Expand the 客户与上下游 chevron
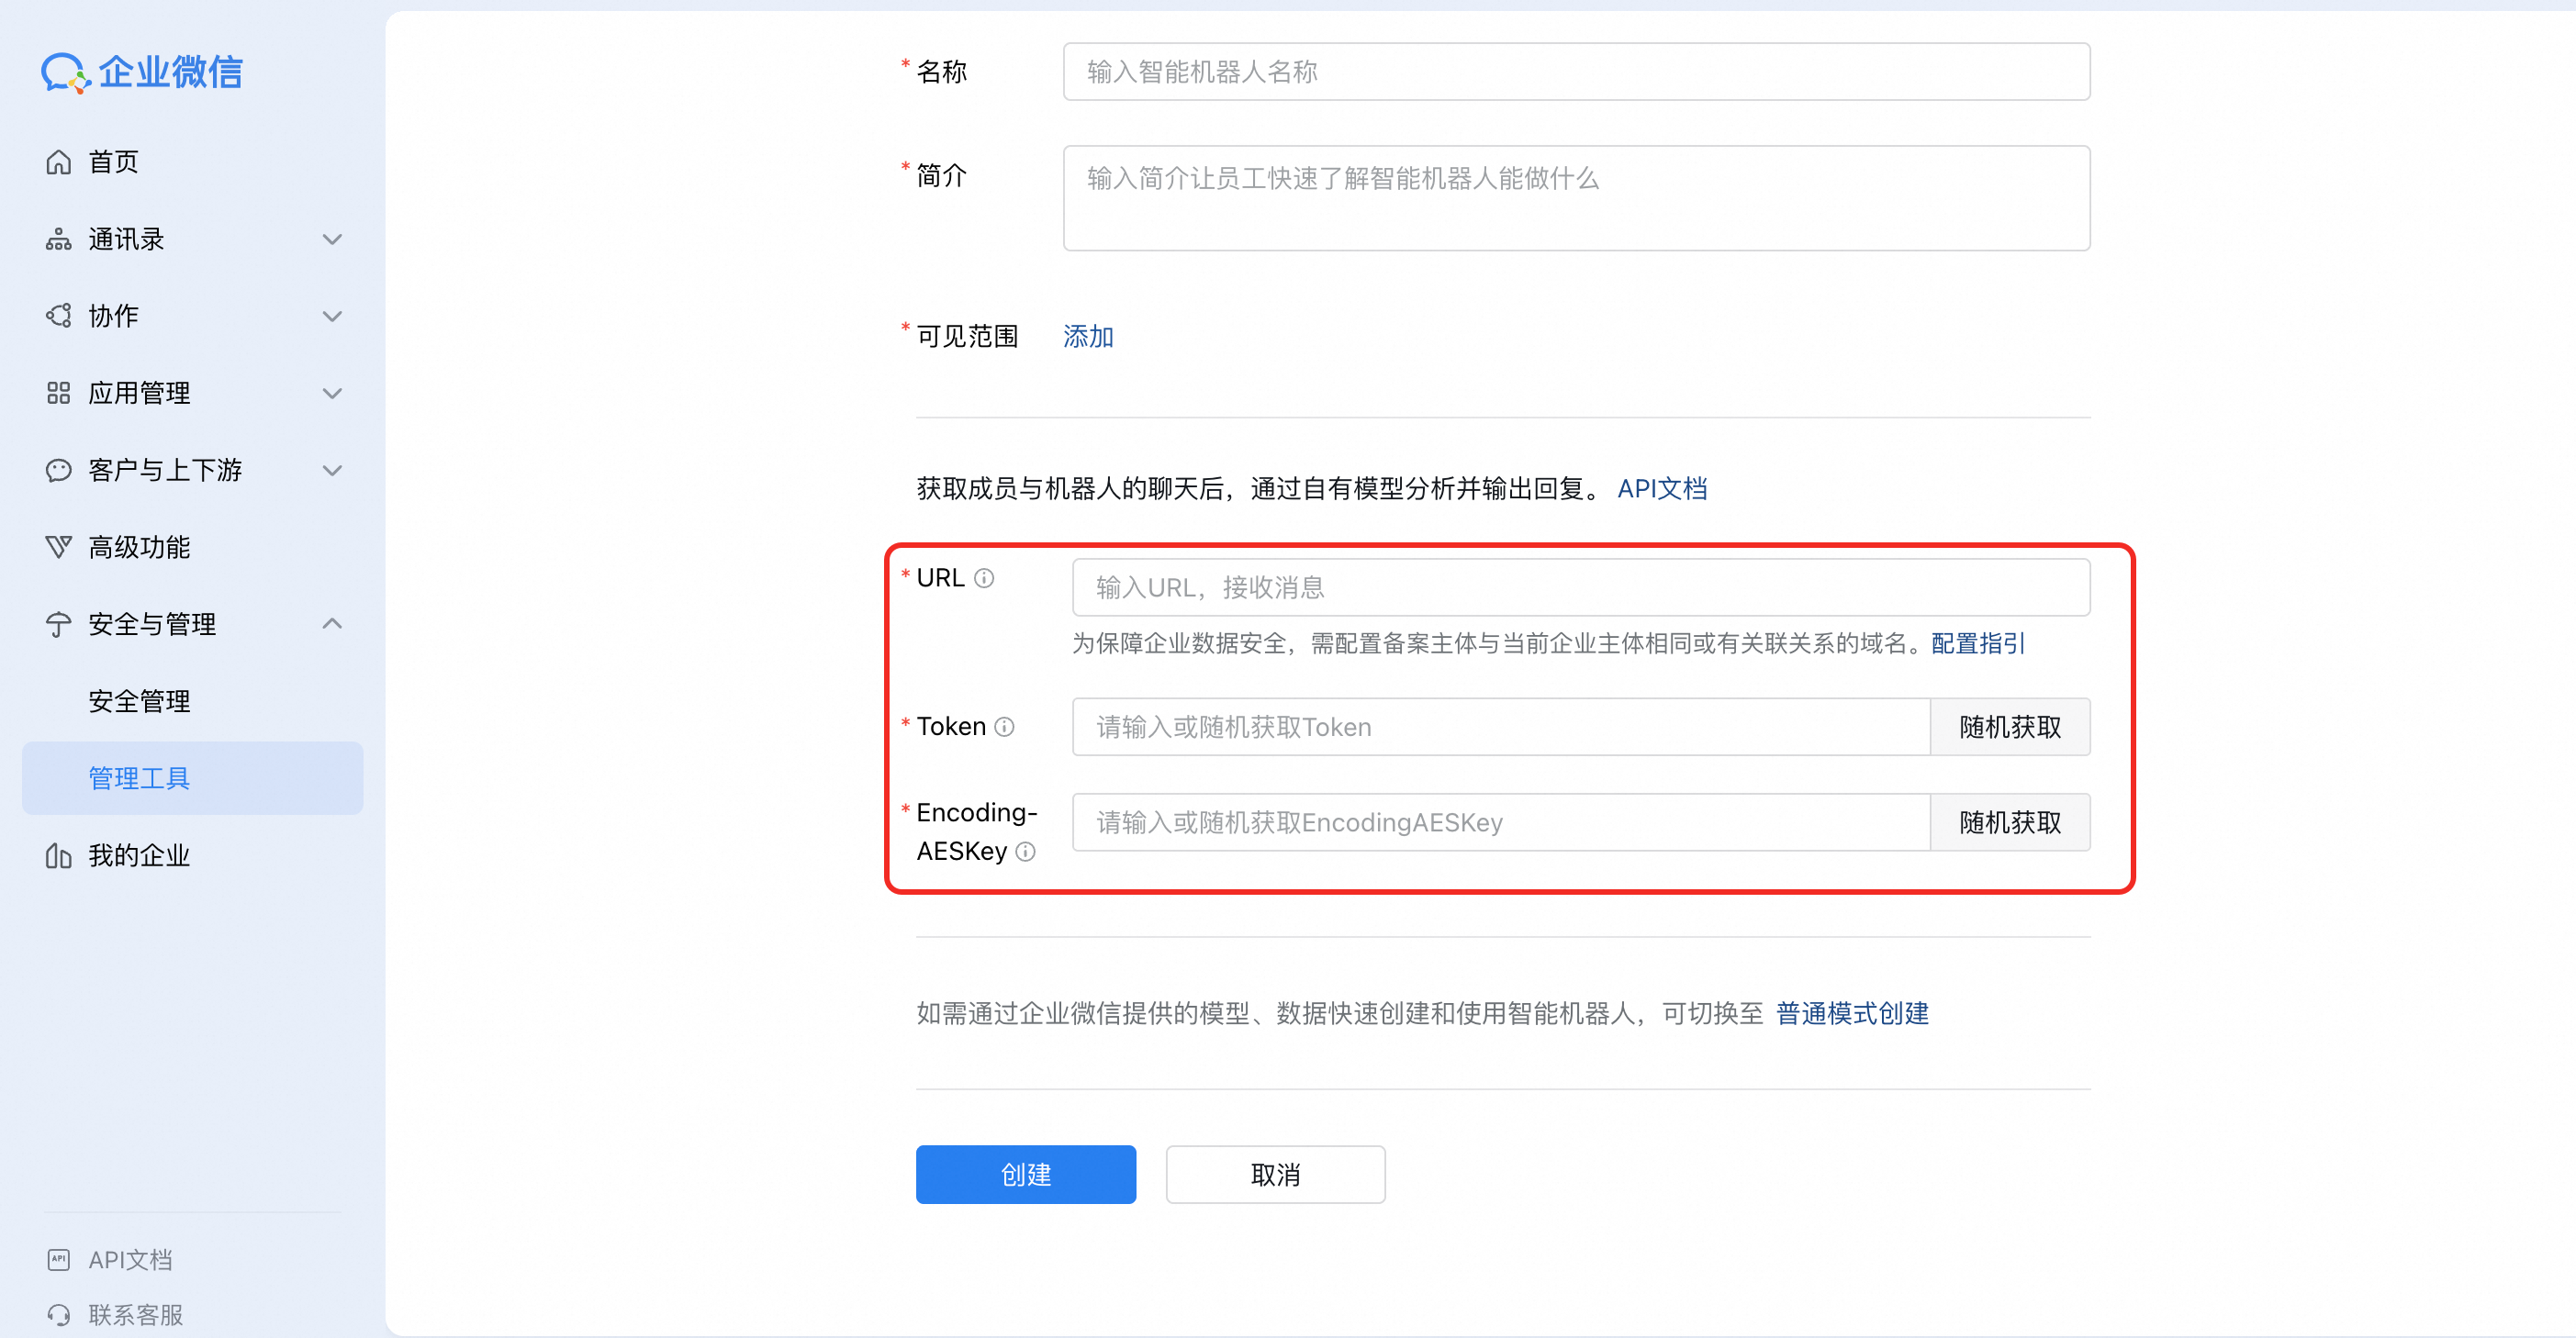The image size is (2576, 1338). pyautogui.click(x=332, y=470)
